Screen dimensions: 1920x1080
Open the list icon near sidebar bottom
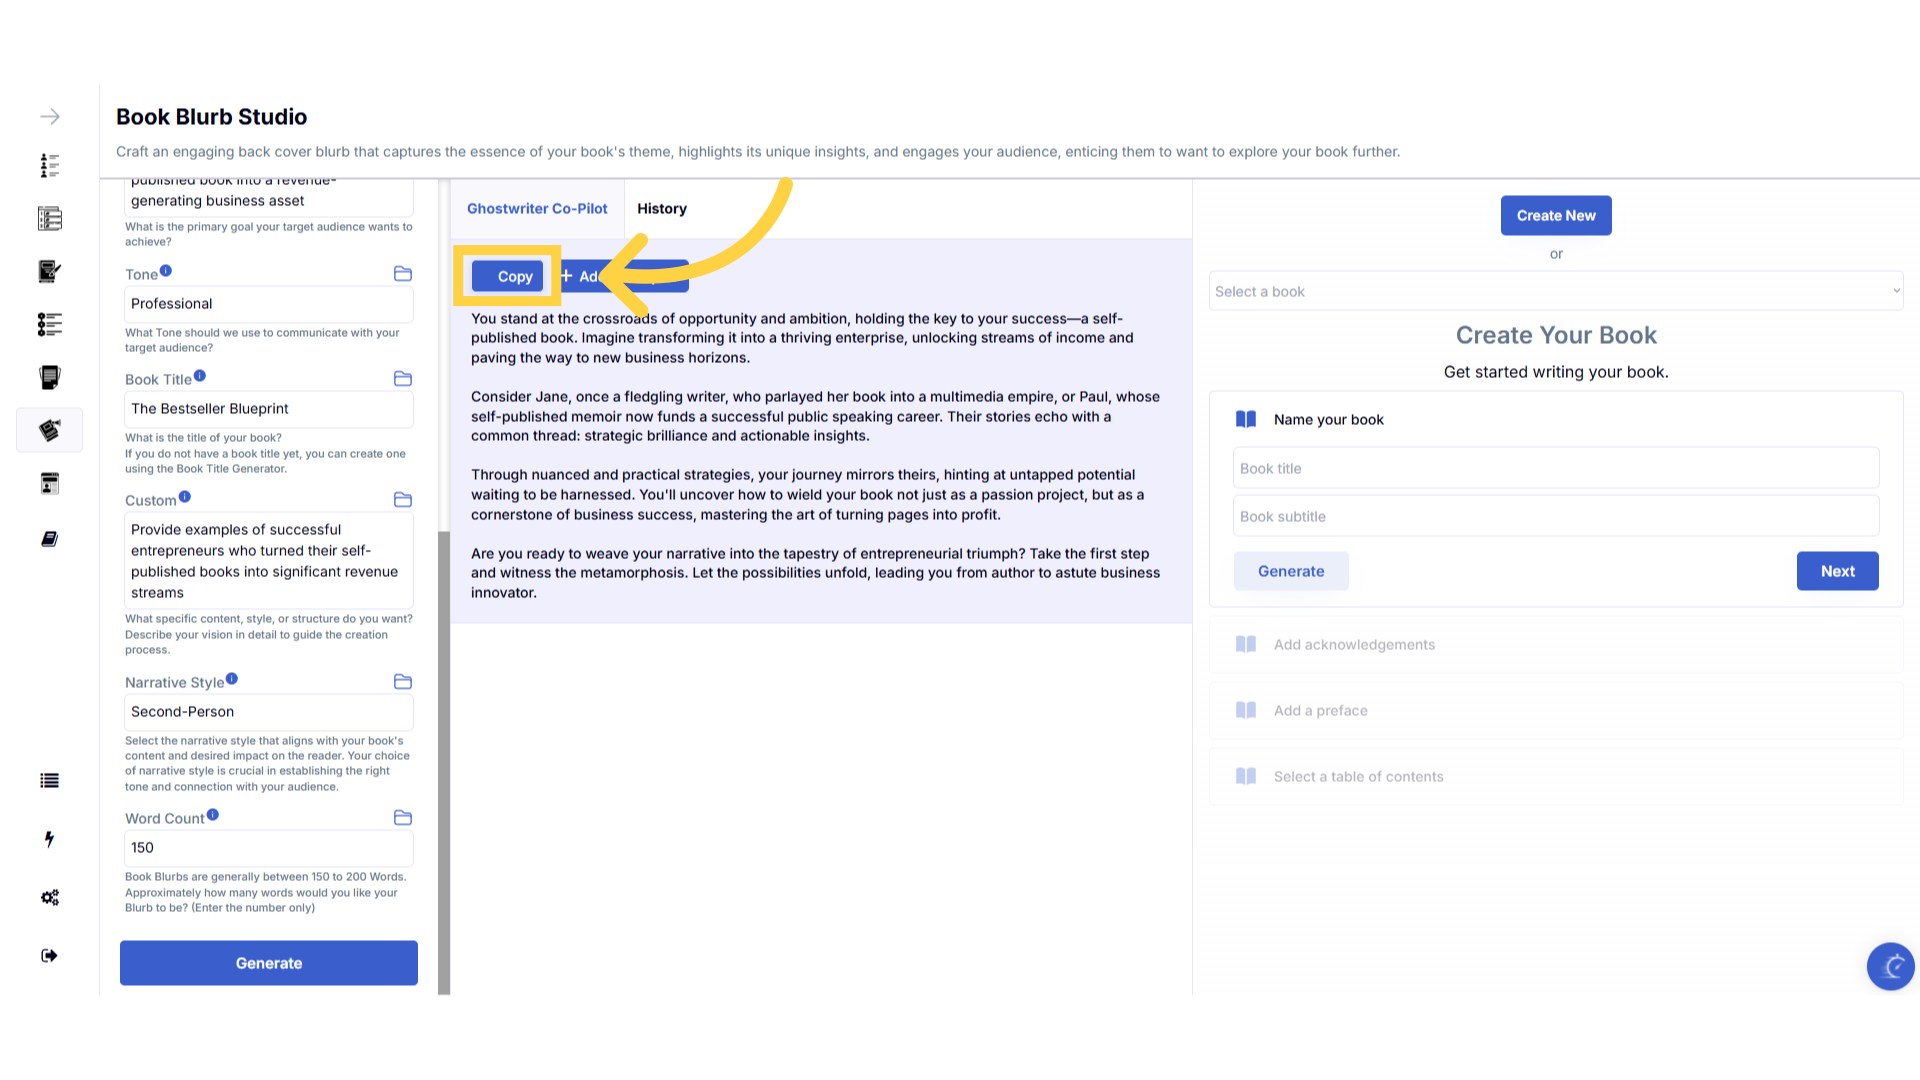(49, 781)
